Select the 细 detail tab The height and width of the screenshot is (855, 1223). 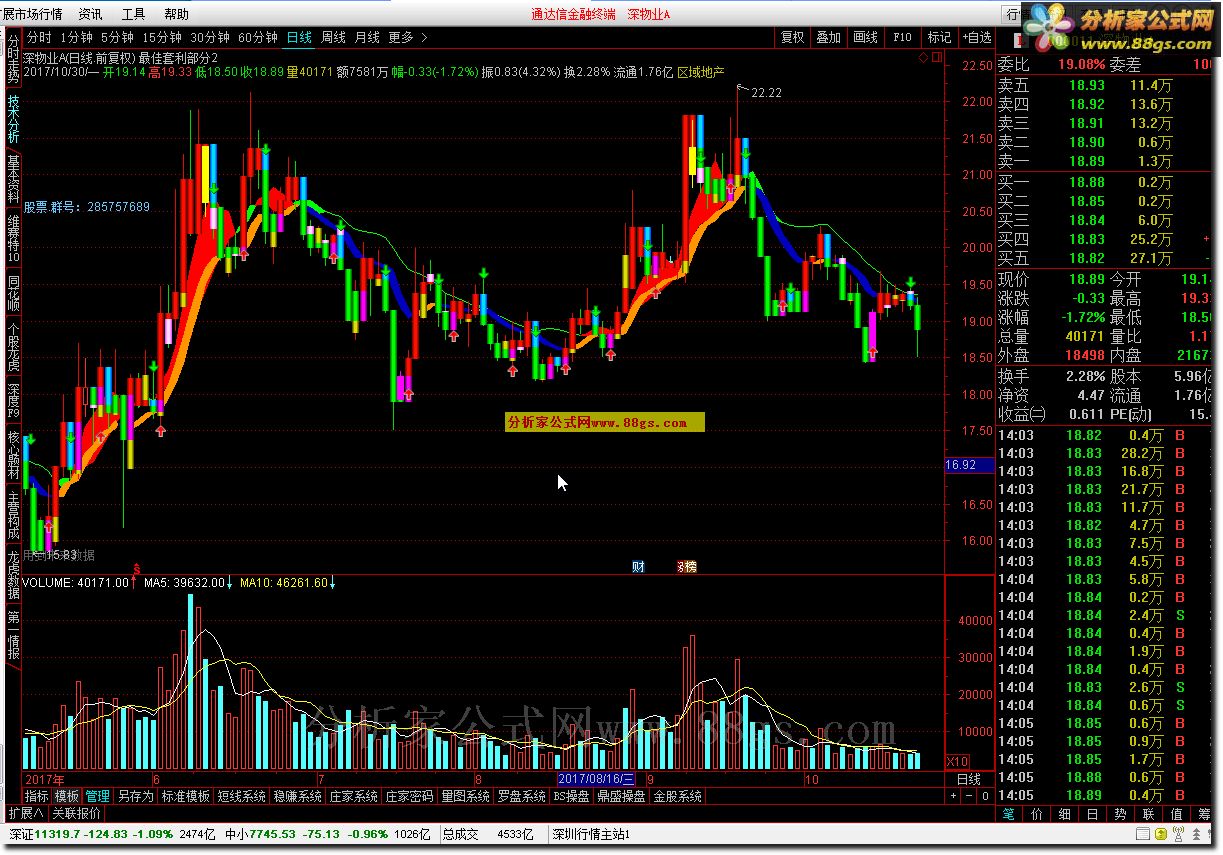(1065, 814)
